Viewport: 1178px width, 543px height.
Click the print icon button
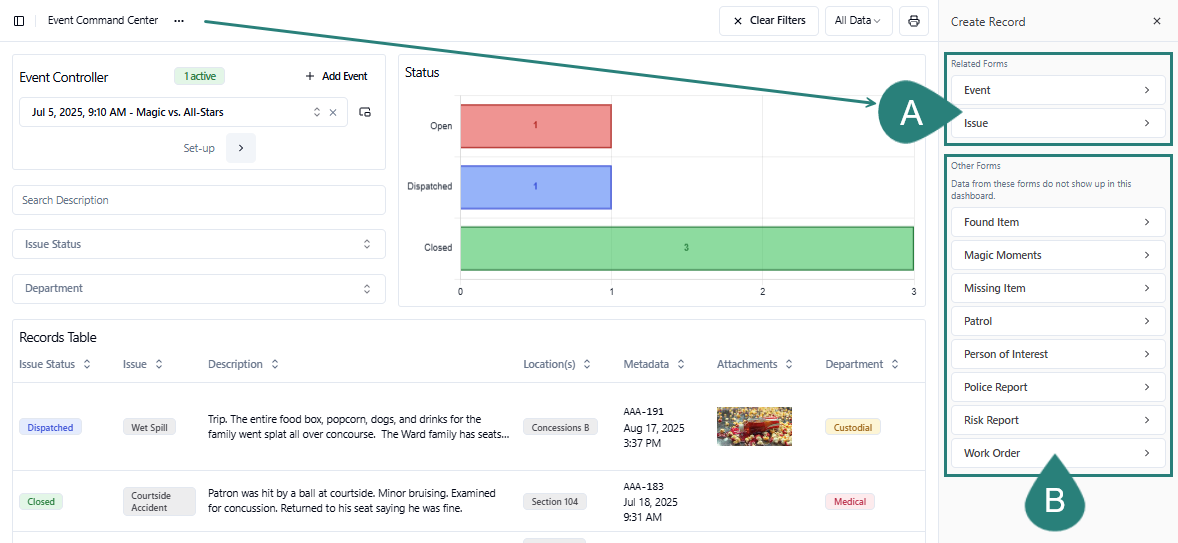[x=913, y=21]
